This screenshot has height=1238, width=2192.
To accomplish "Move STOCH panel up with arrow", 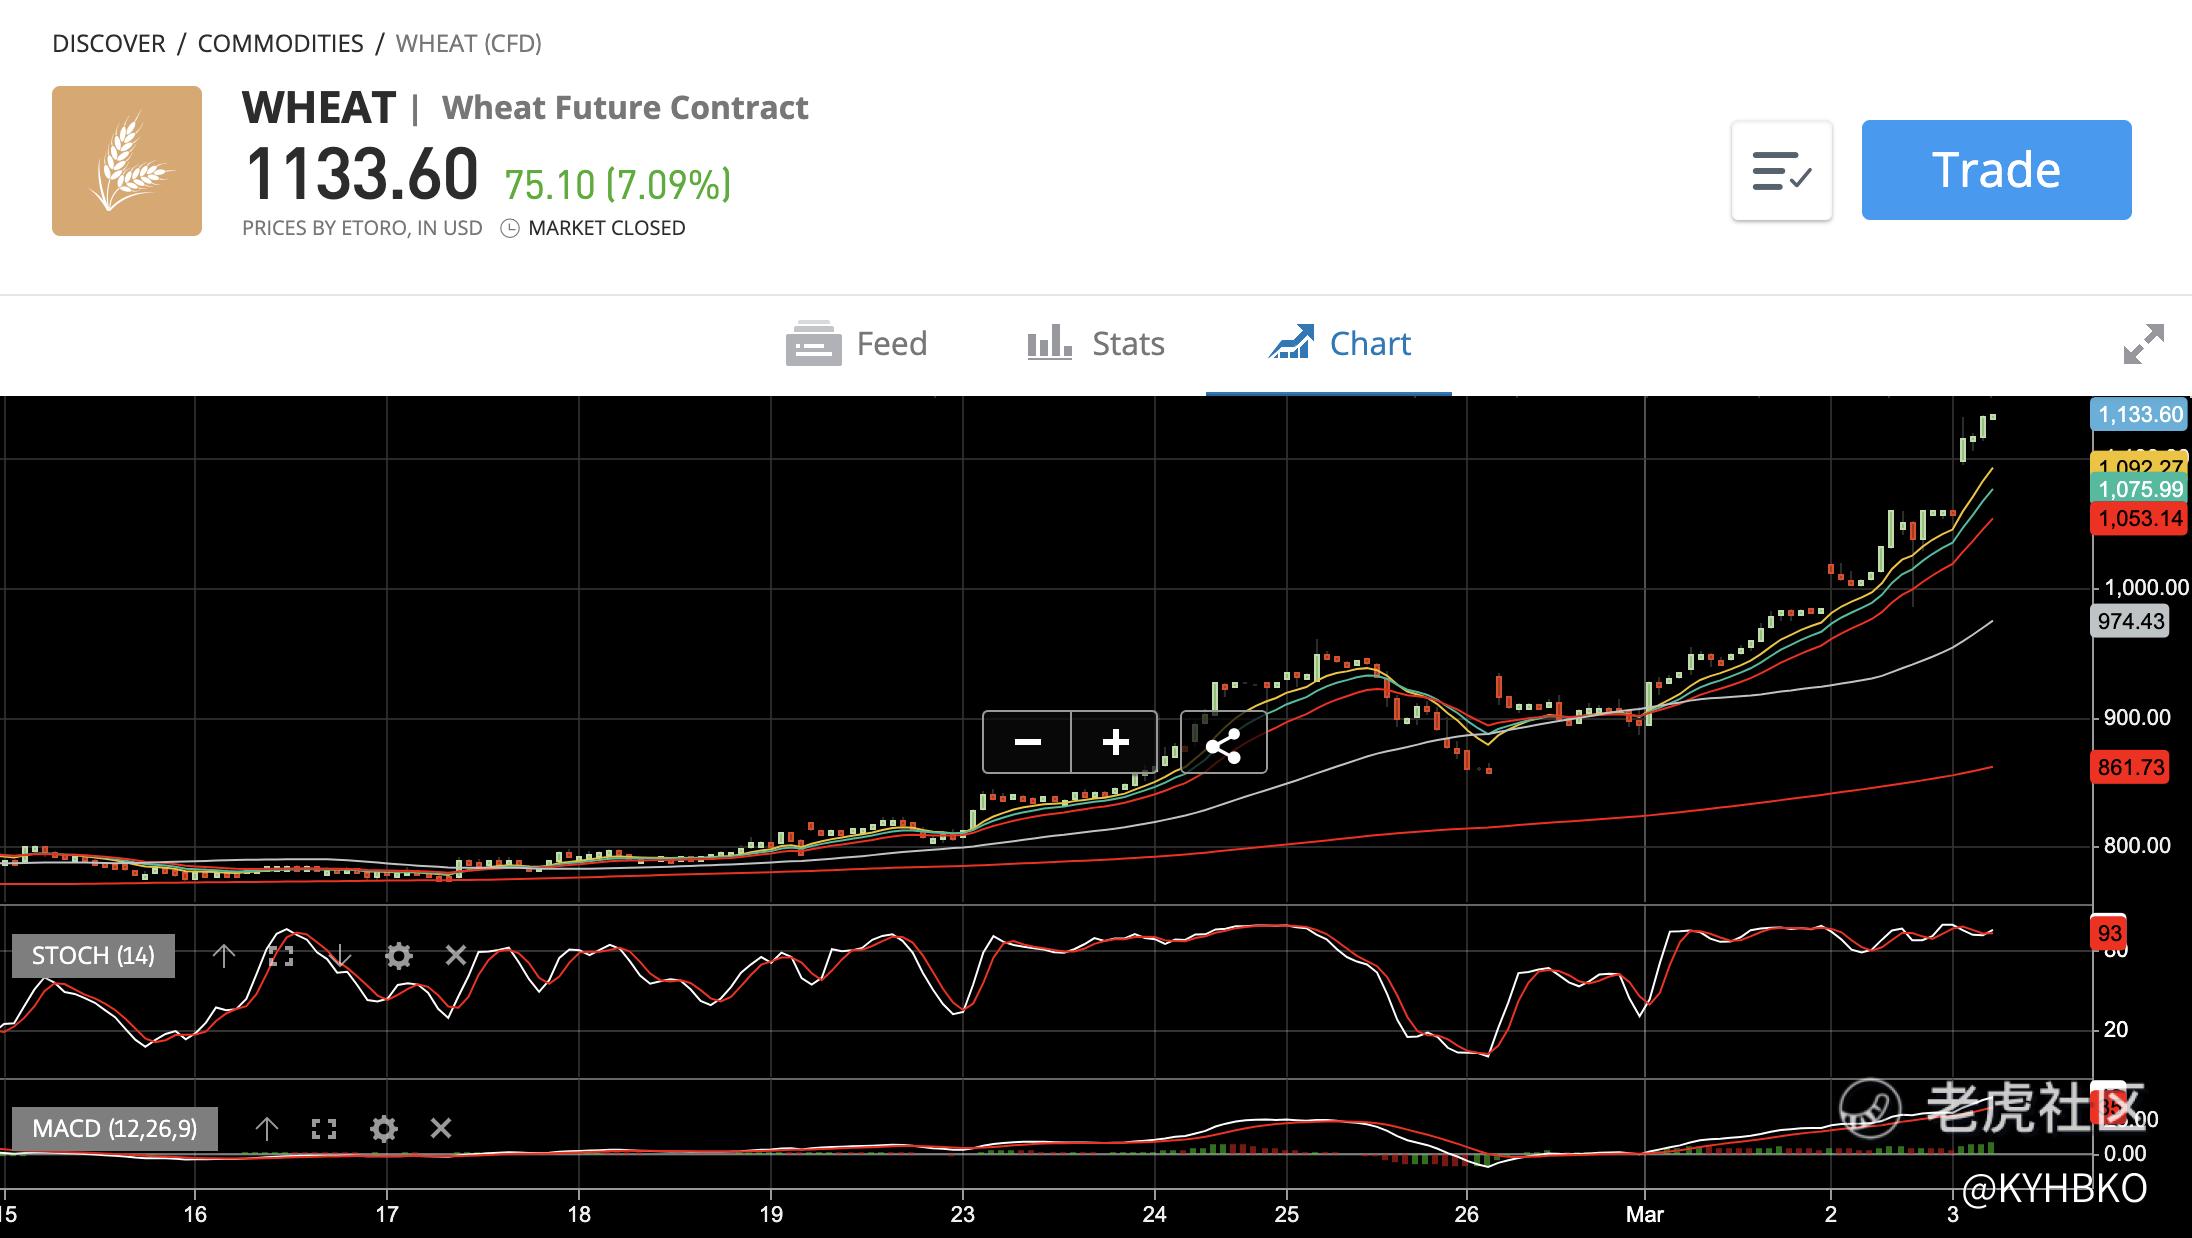I will tap(224, 956).
